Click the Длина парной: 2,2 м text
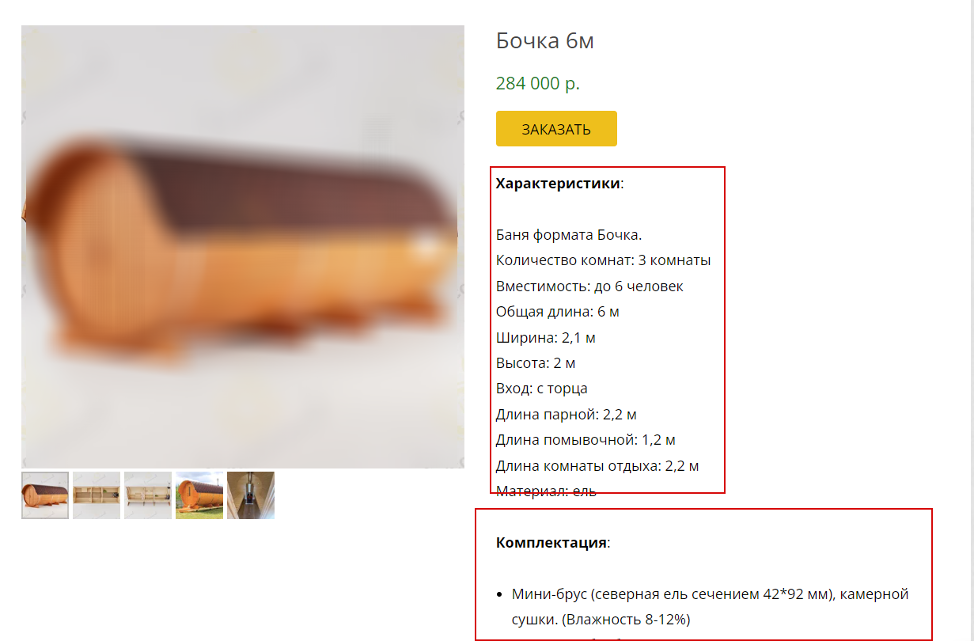Screen dimensions: 974x641 [x=566, y=414]
